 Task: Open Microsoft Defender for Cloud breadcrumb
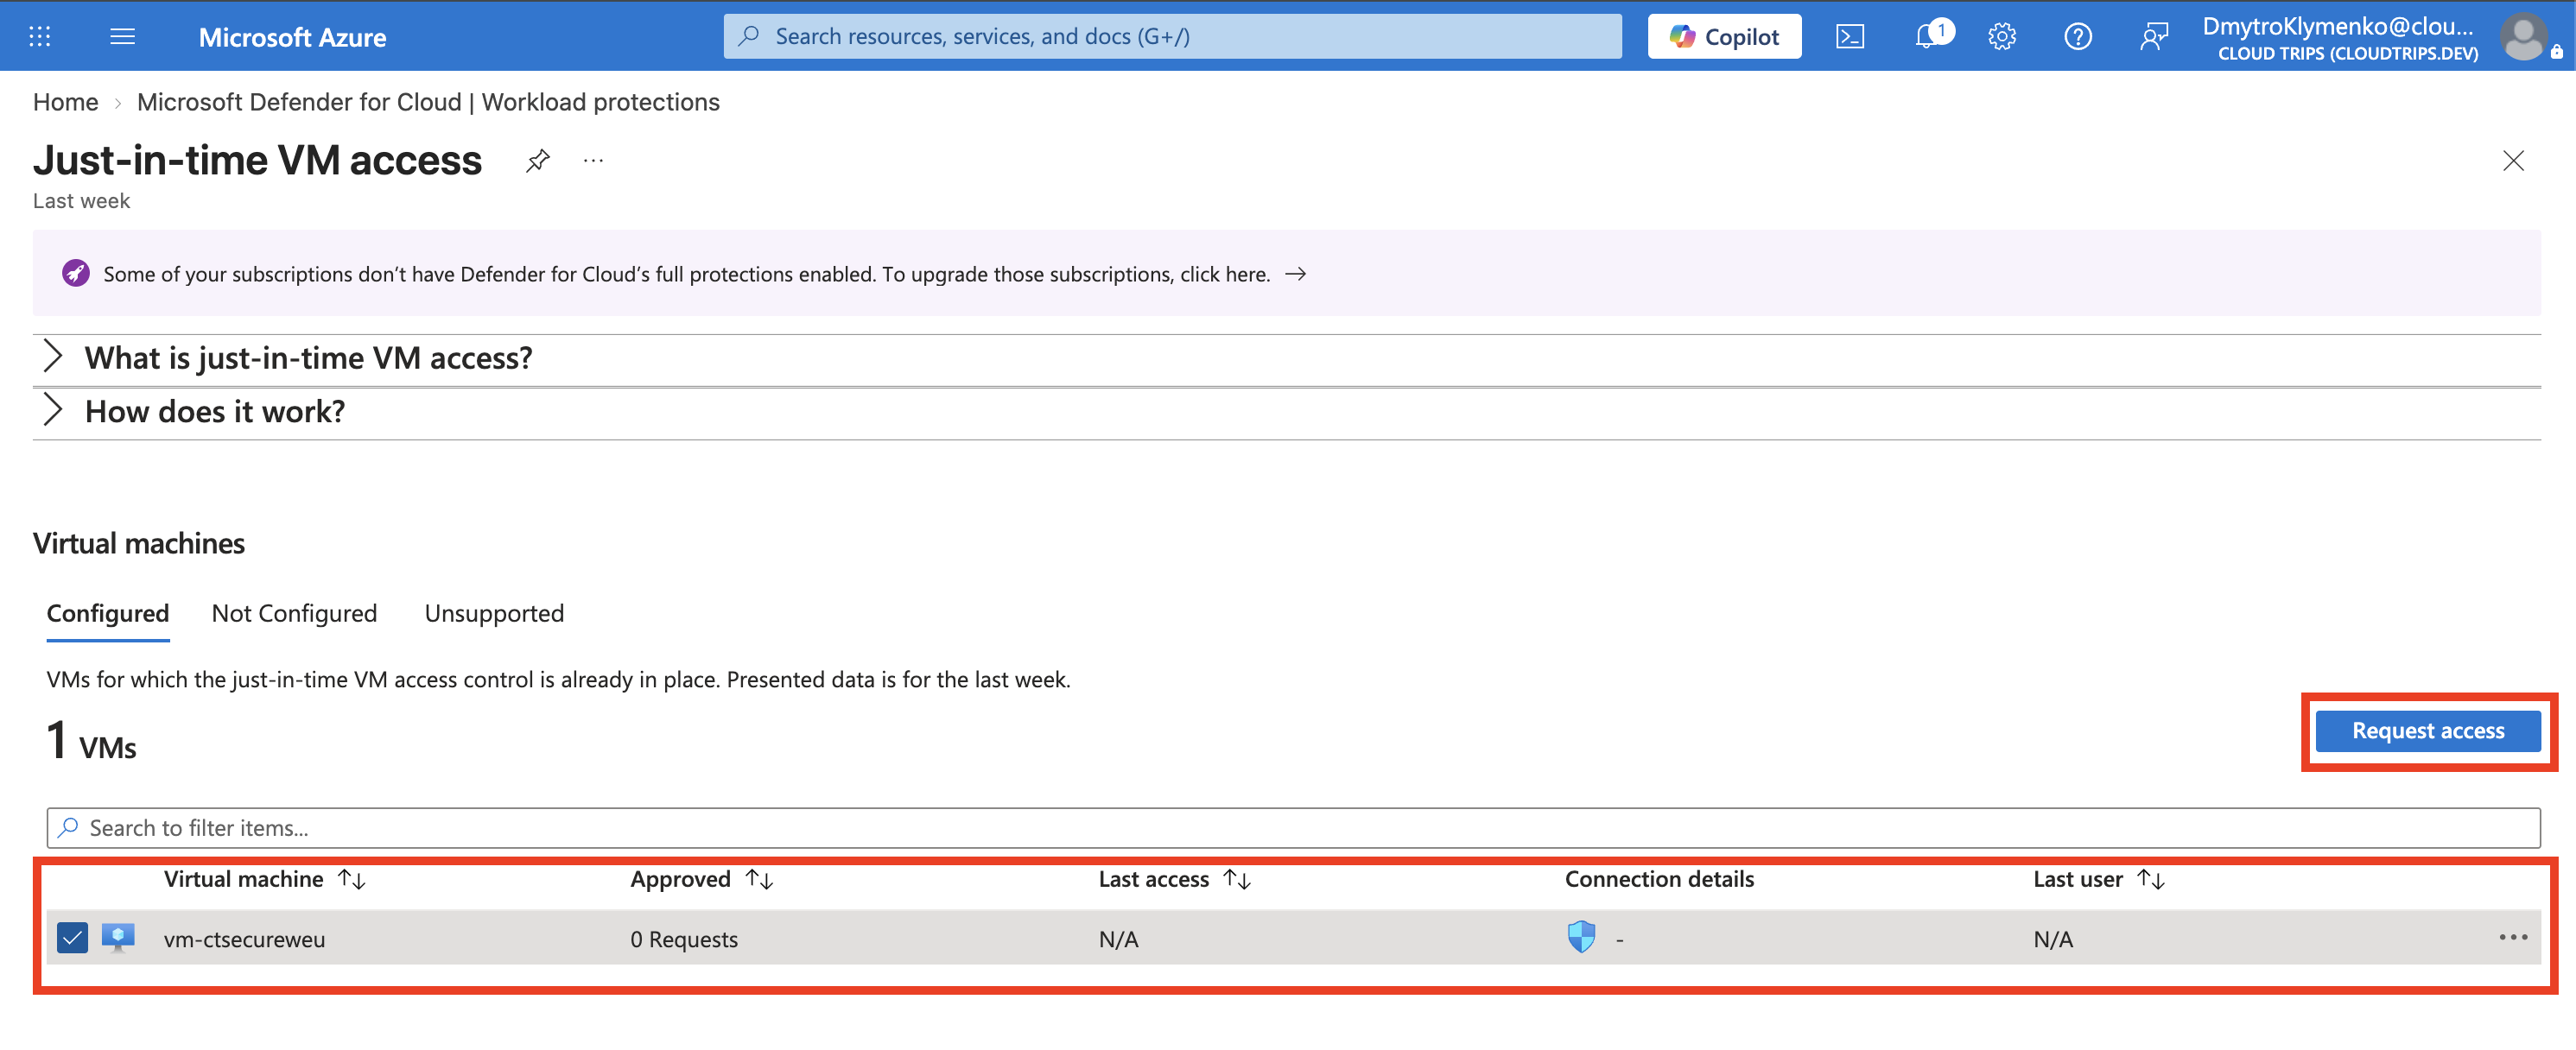coord(428,102)
